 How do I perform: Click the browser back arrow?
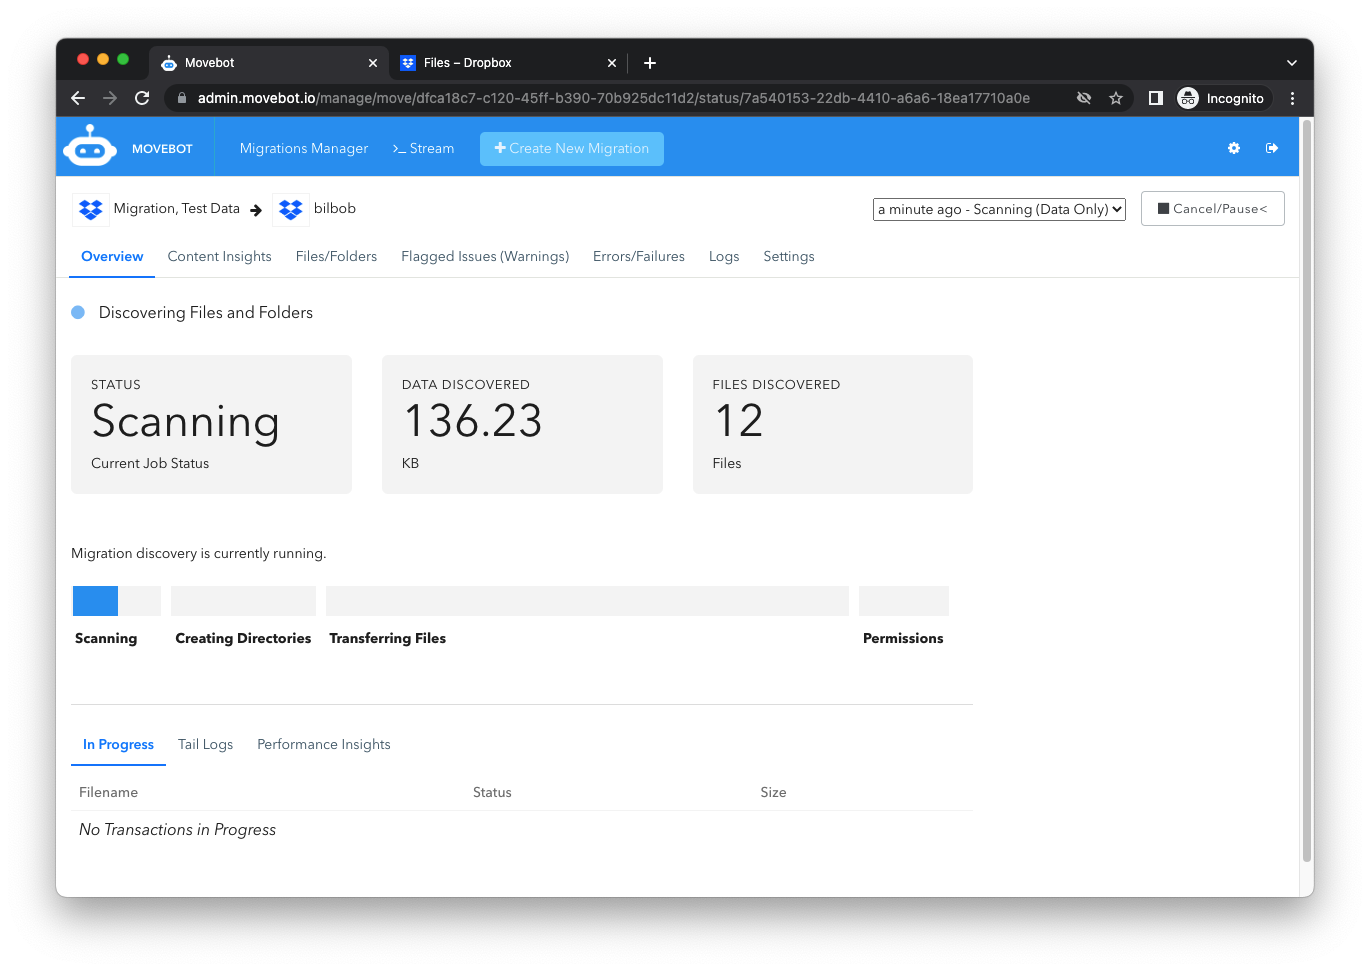(x=78, y=98)
